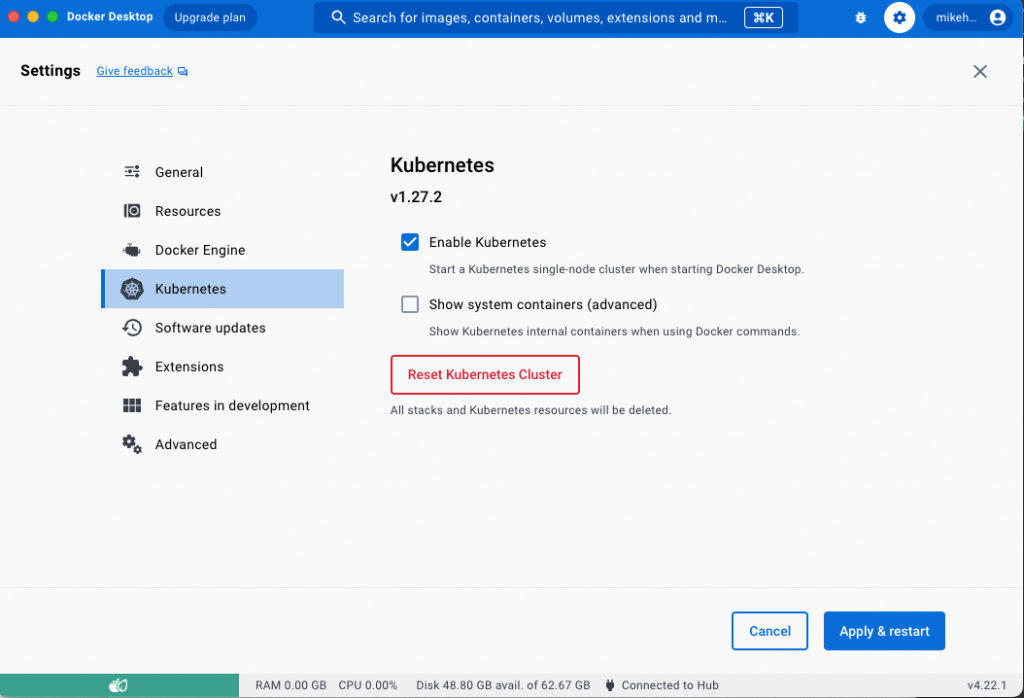The image size is (1024, 698).
Task: Click the Advanced gears icon
Action: tap(132, 444)
